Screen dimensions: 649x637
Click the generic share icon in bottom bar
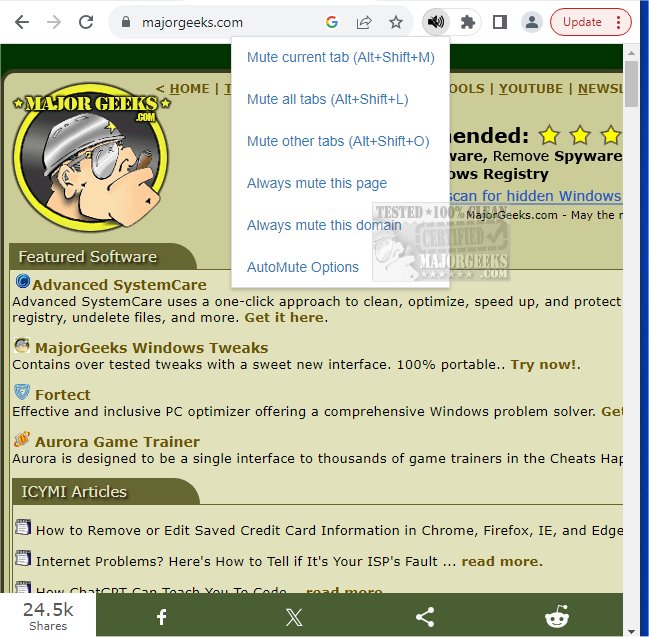click(x=425, y=617)
